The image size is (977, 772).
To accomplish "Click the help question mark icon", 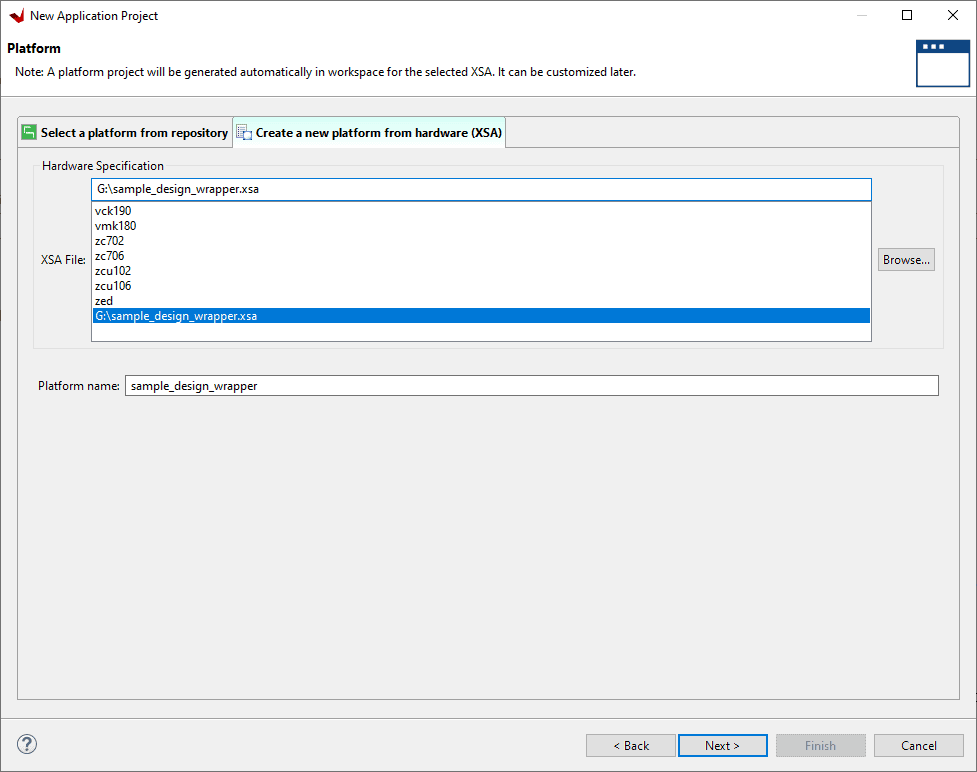I will [27, 744].
